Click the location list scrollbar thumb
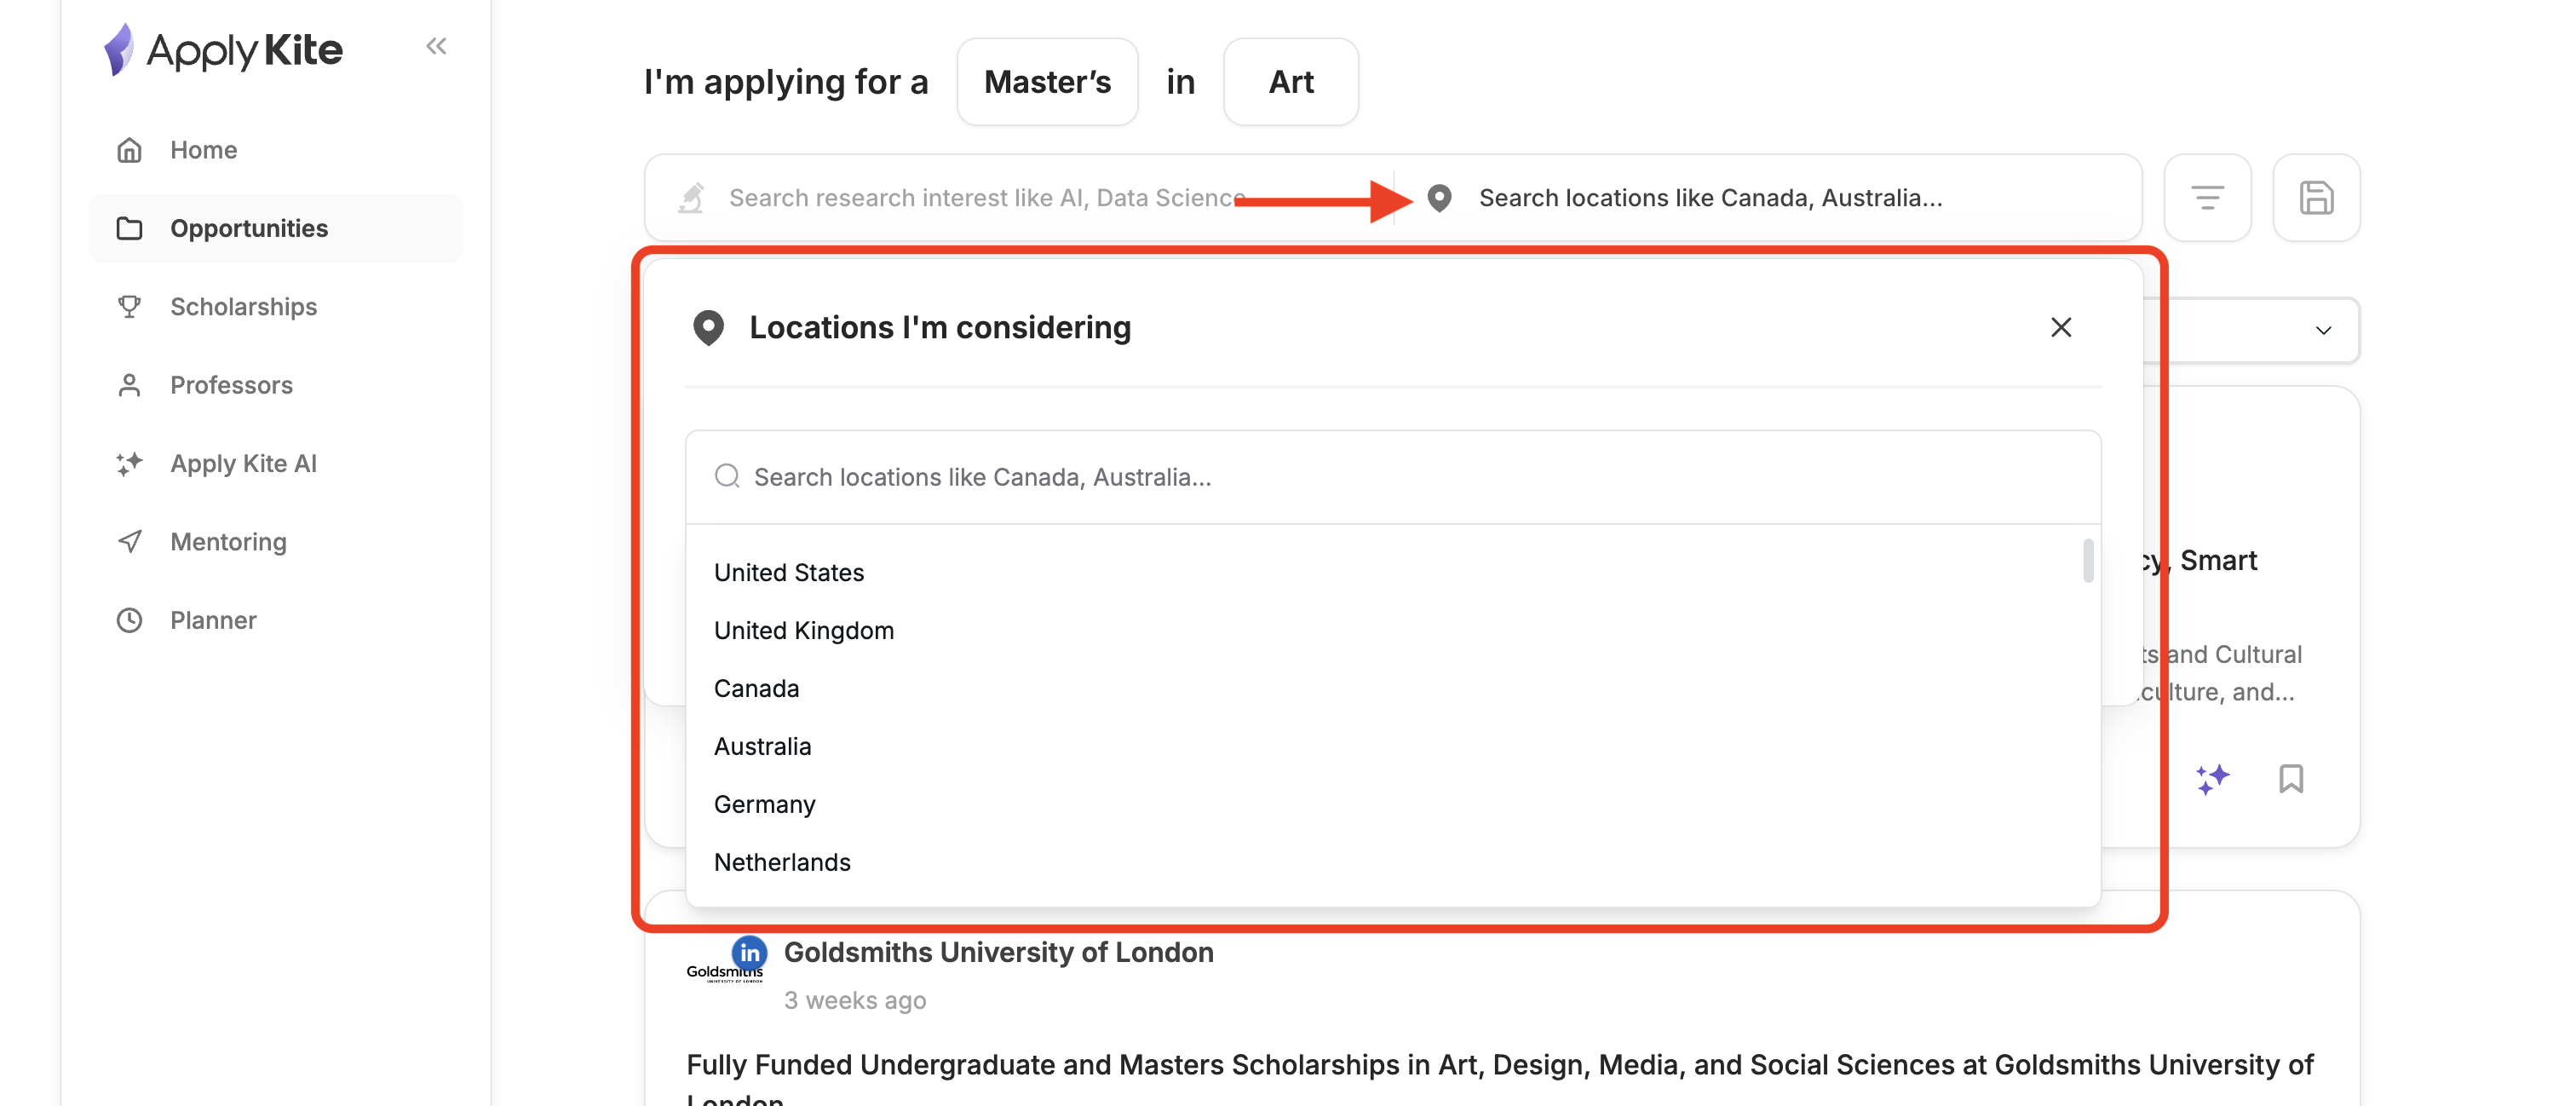This screenshot has width=2576, height=1106. [x=2088, y=560]
